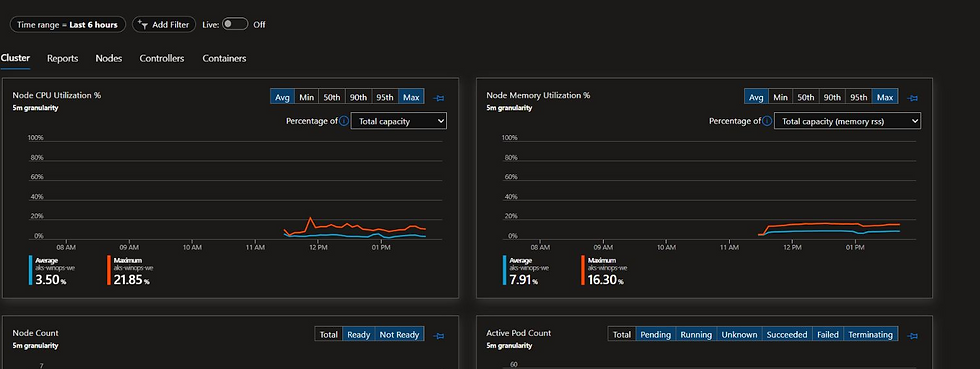
Task: Pin the Node Memory Utilization chart
Action: pos(912,98)
